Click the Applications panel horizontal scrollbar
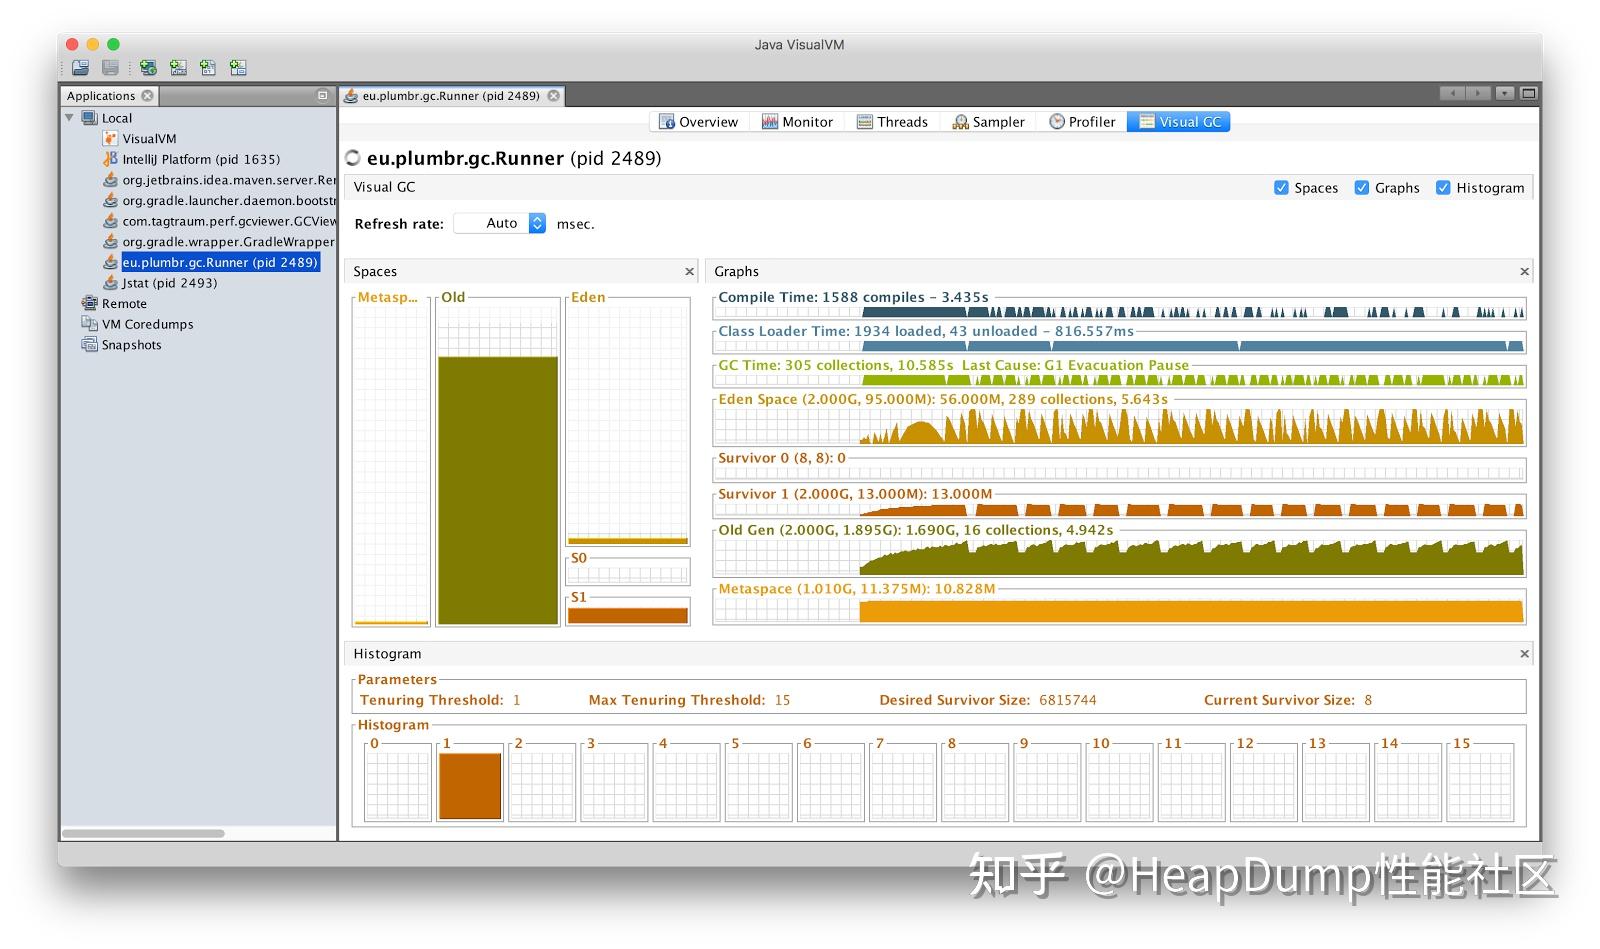 143,833
